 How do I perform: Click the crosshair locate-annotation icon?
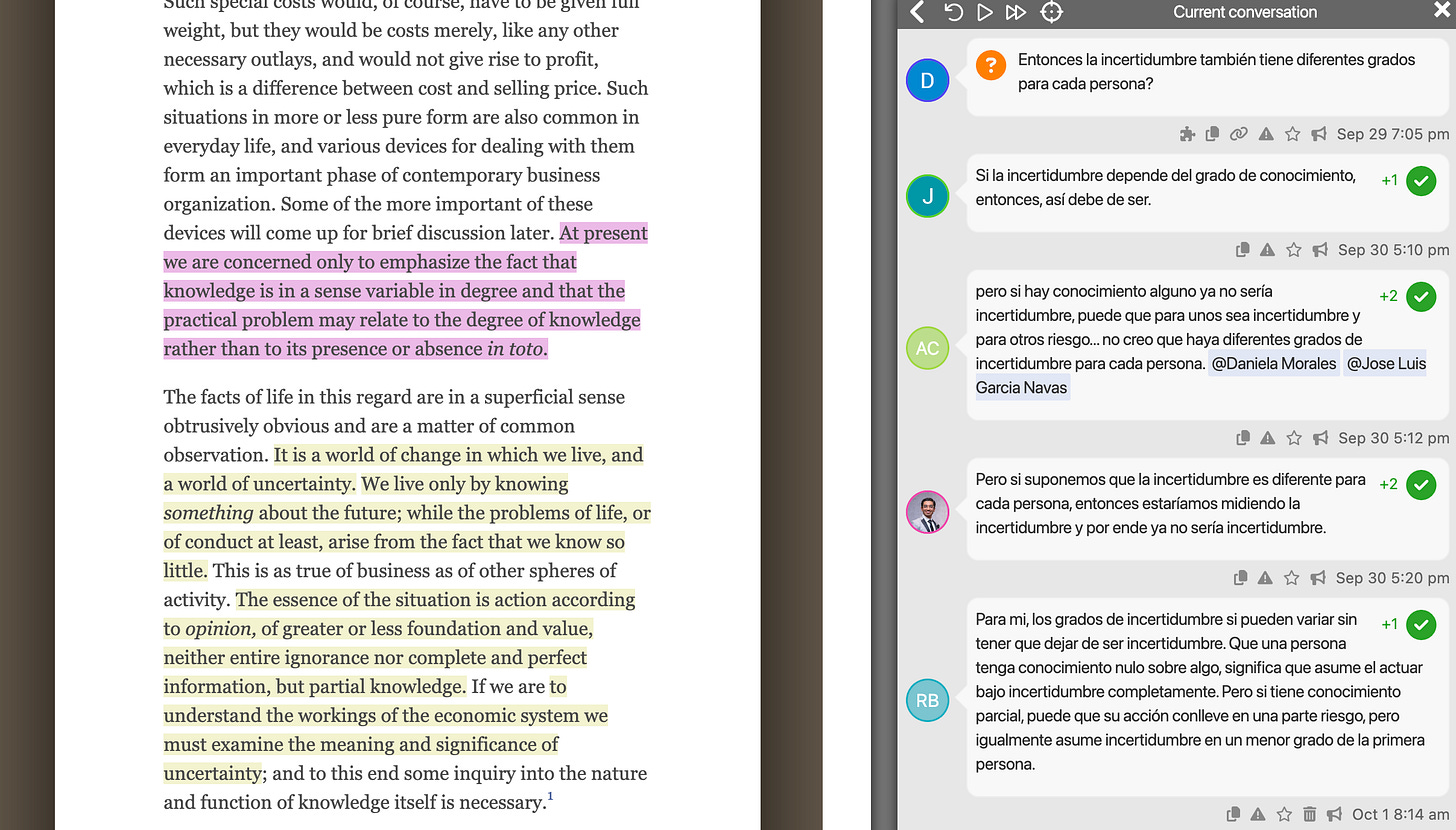pyautogui.click(x=1052, y=12)
